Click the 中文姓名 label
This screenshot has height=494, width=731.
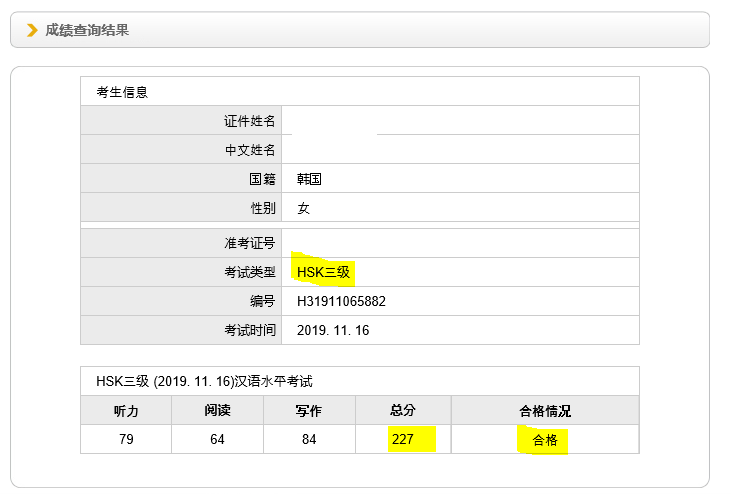(250, 150)
